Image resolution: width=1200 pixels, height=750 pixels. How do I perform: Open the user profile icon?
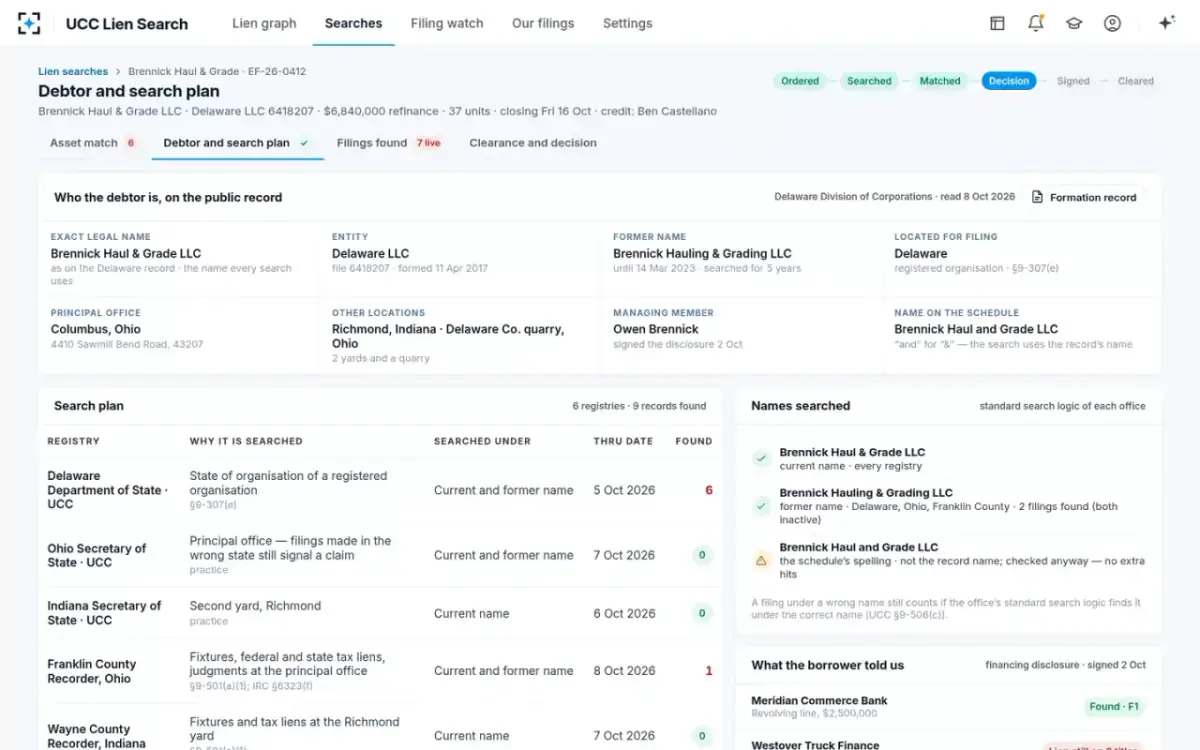1112,23
